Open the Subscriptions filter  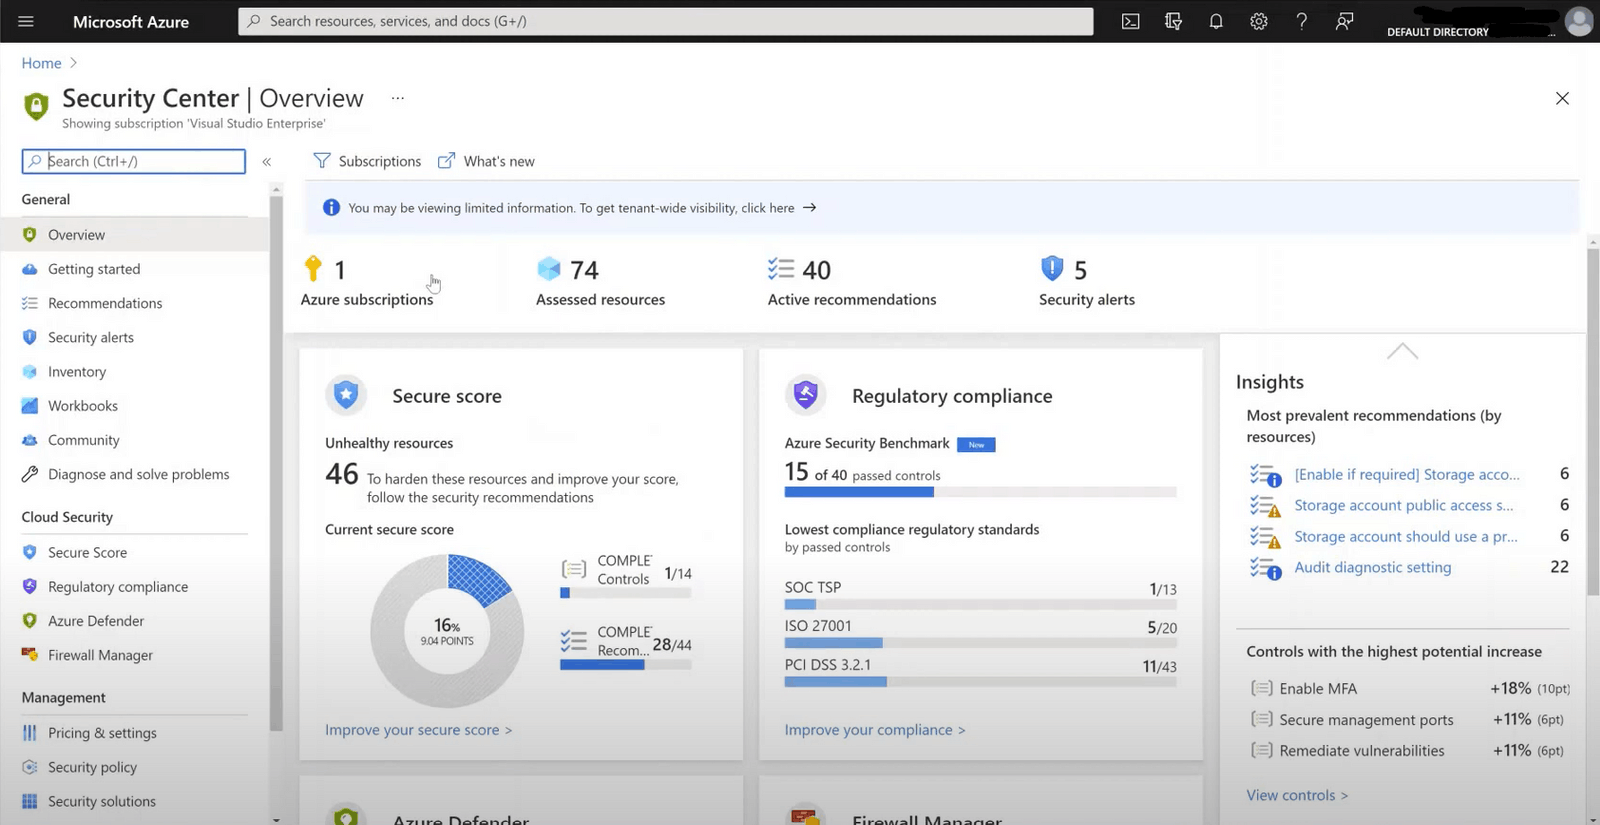[367, 161]
